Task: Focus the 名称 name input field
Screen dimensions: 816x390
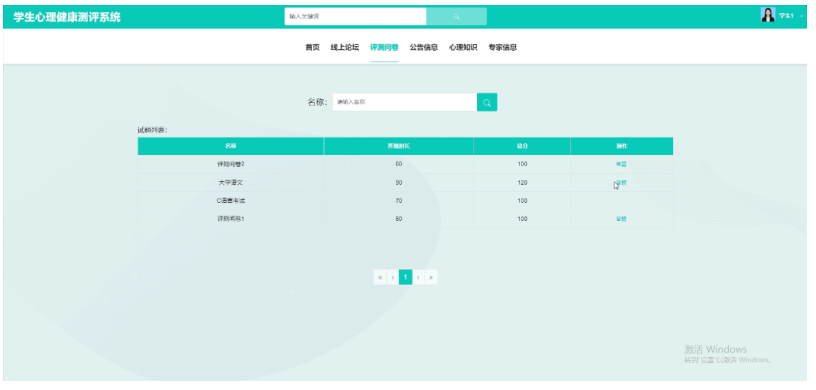Action: [405, 103]
